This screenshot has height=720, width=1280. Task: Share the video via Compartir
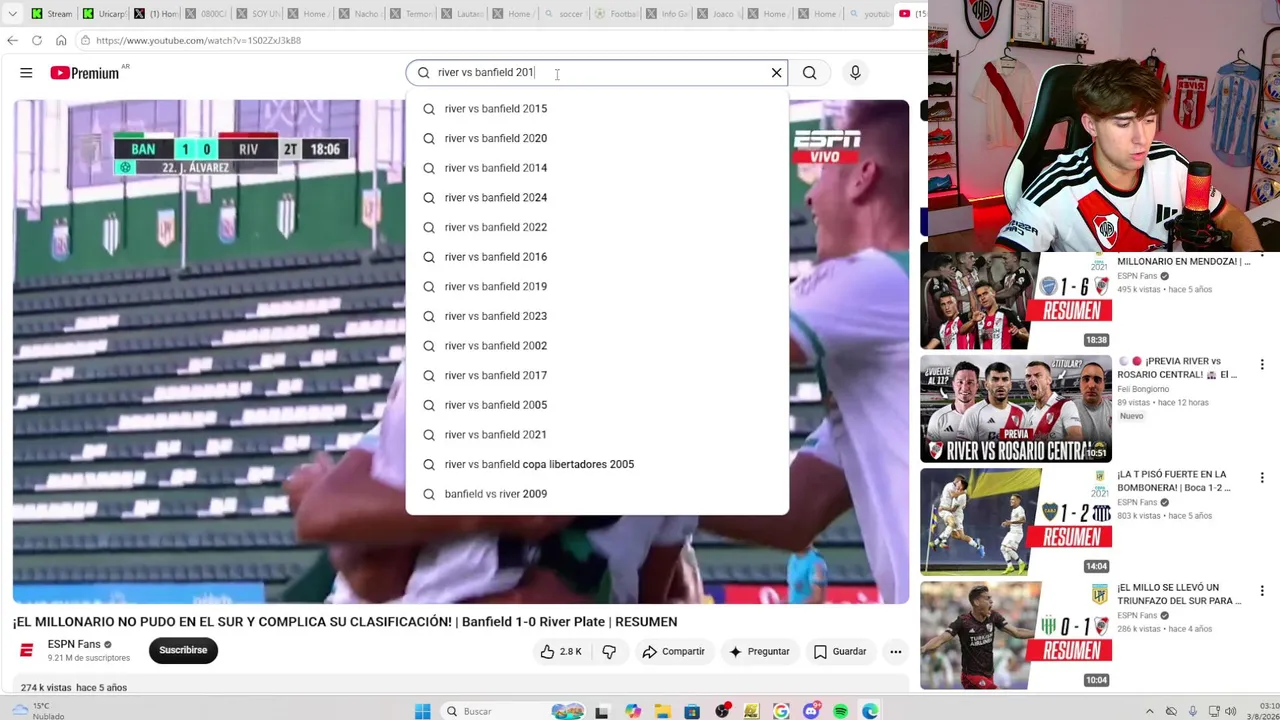(674, 651)
